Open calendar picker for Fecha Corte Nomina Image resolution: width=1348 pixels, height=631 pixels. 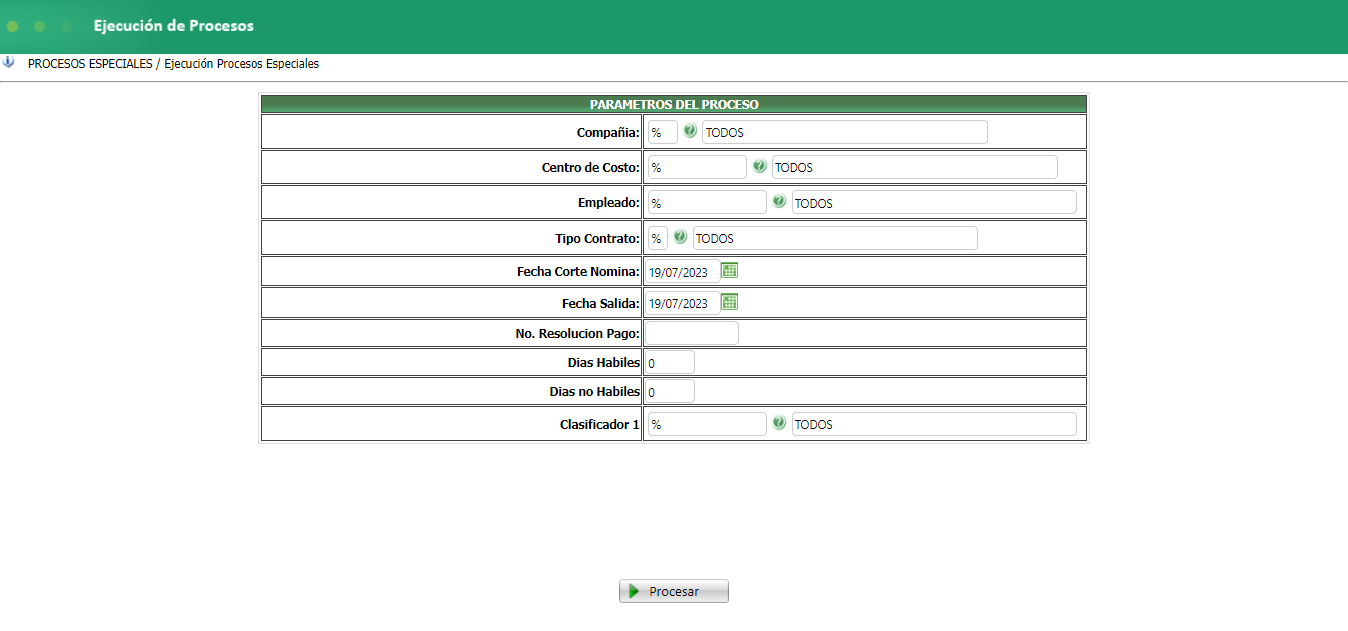pyautogui.click(x=730, y=270)
